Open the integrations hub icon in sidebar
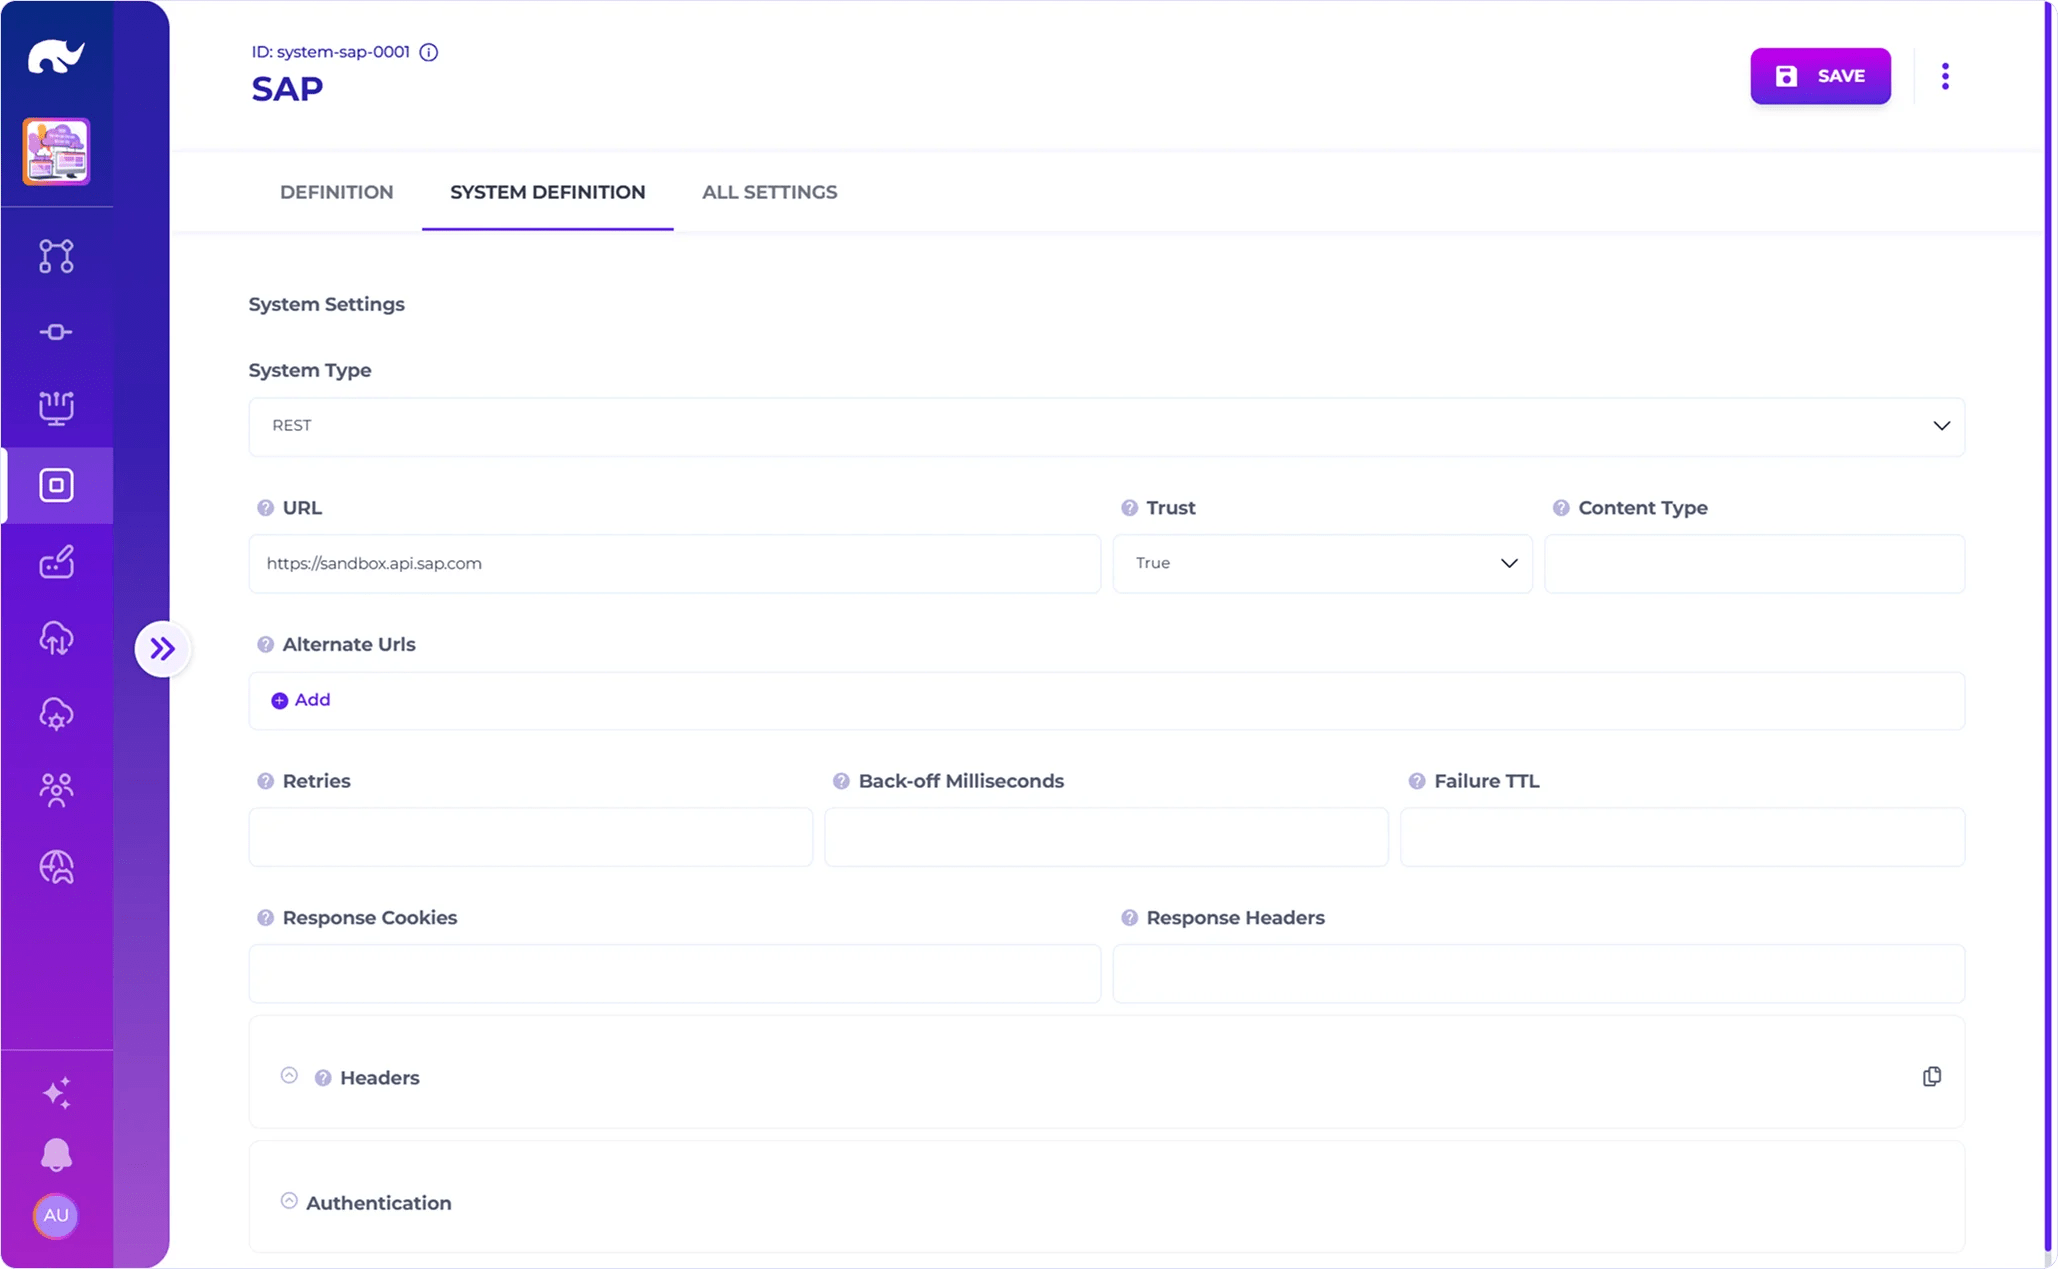 56,407
